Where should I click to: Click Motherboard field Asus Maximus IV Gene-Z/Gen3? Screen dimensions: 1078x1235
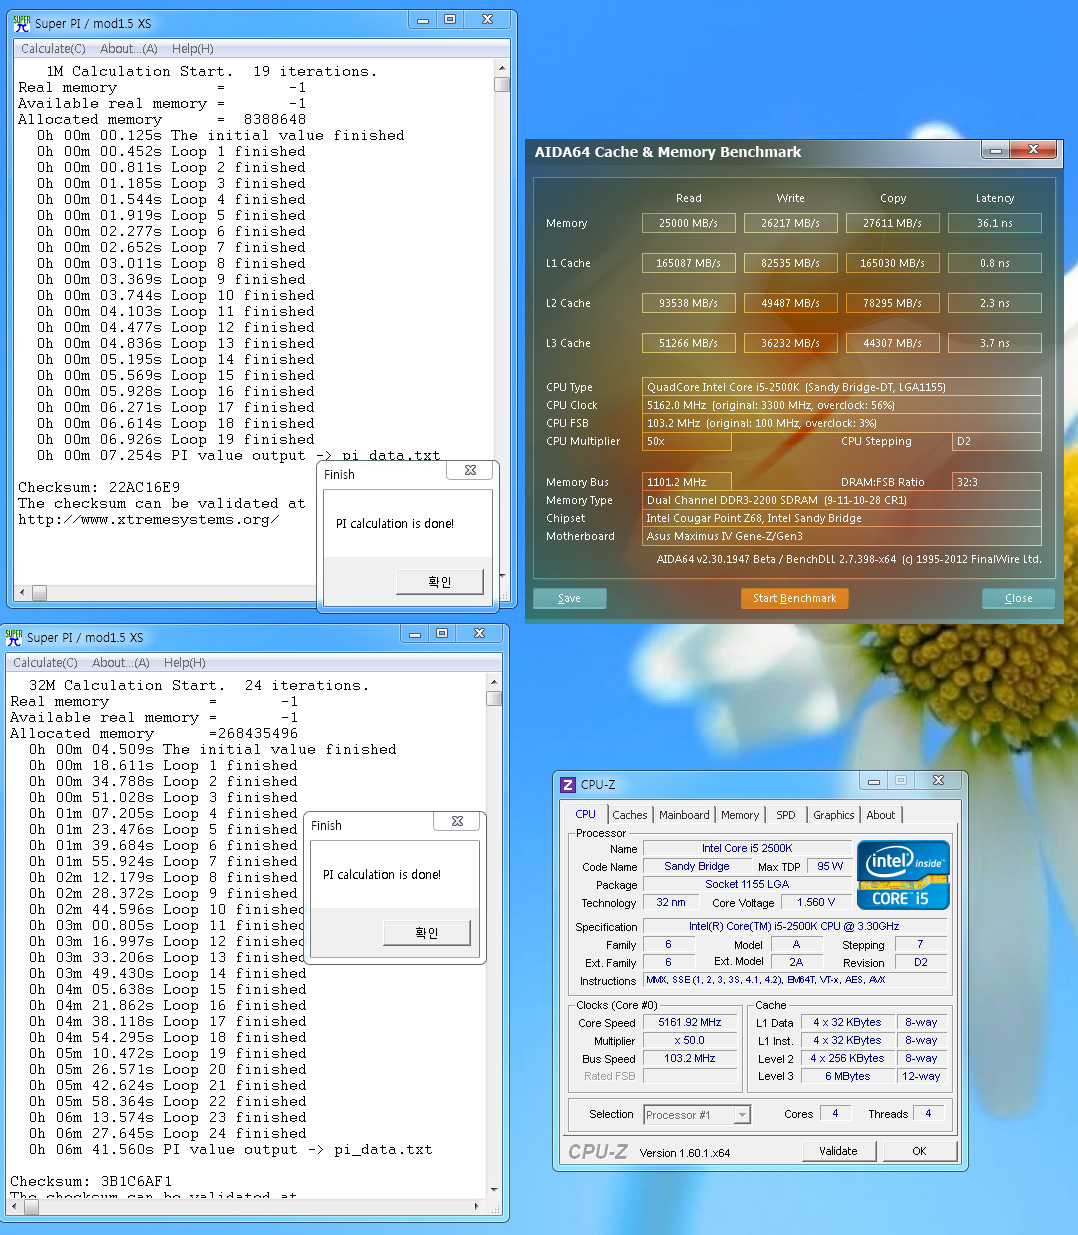pyautogui.click(x=841, y=536)
